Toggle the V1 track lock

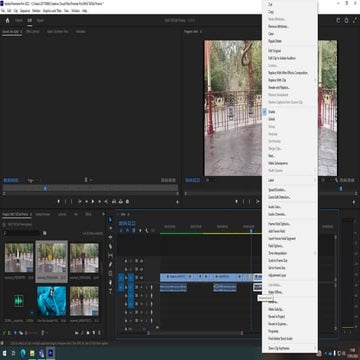coord(126,277)
